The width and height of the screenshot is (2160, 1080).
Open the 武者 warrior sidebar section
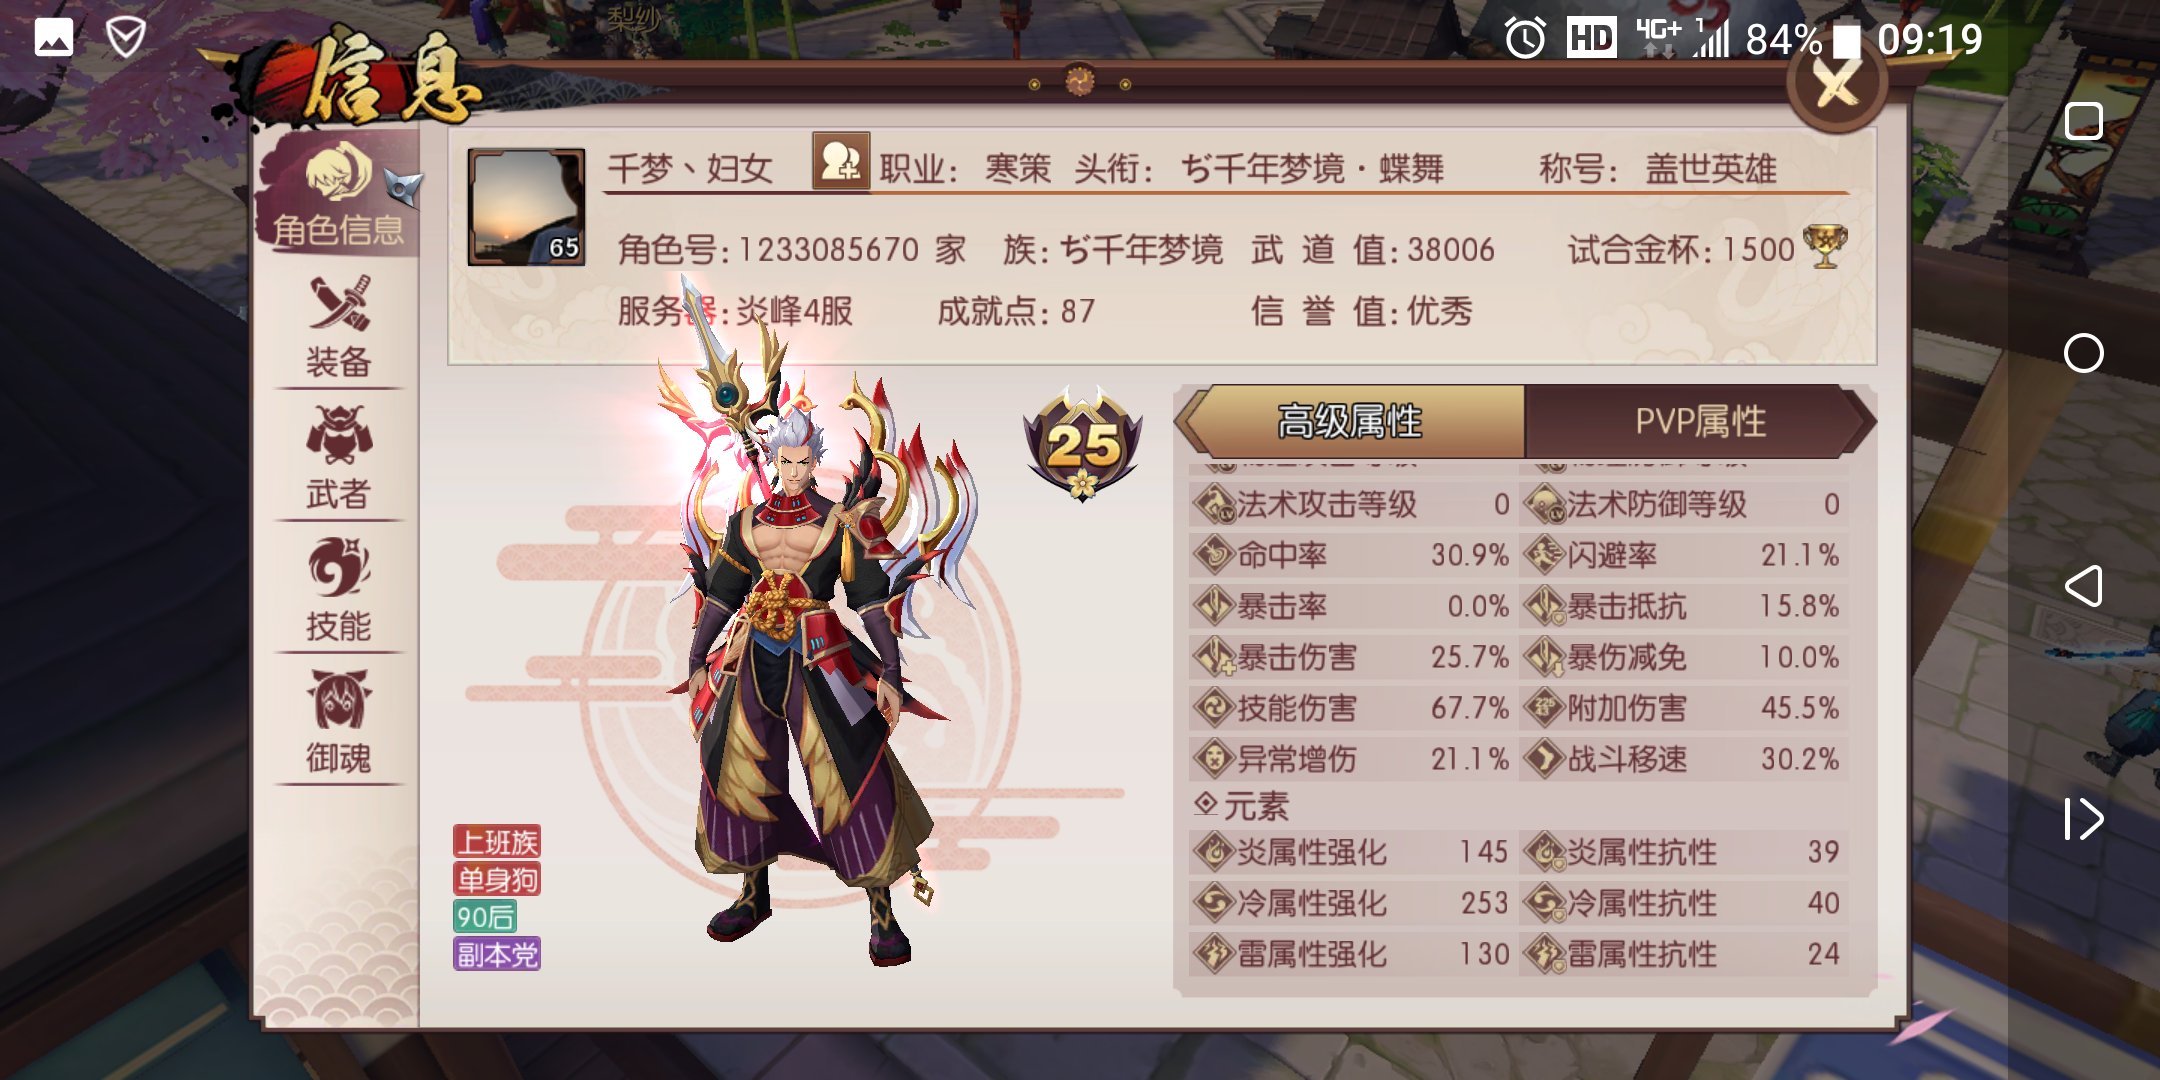338,458
